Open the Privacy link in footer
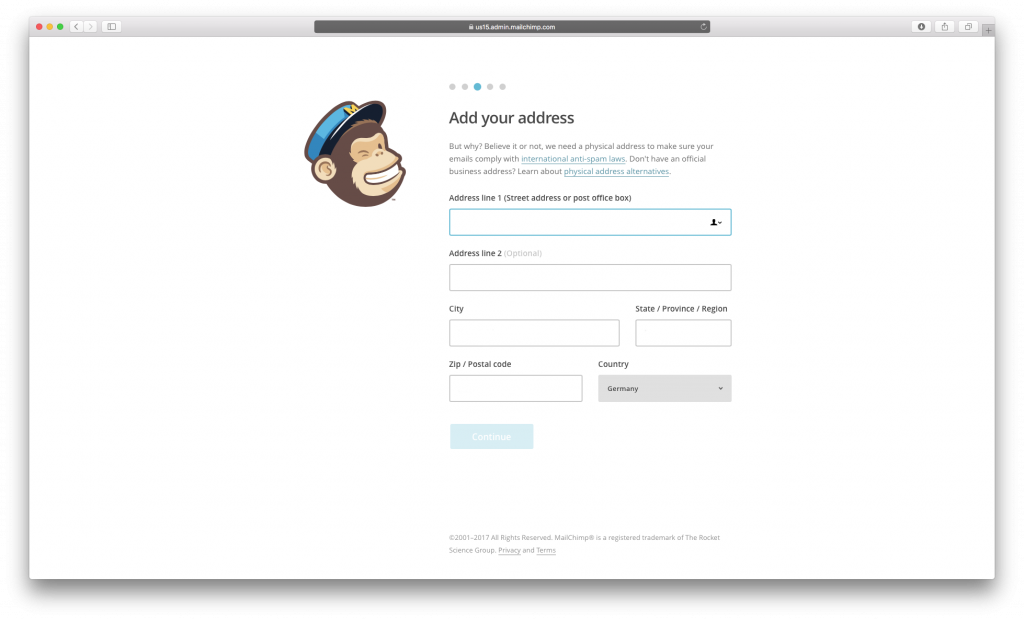Screen dimensions: 1024x621 [509, 550]
